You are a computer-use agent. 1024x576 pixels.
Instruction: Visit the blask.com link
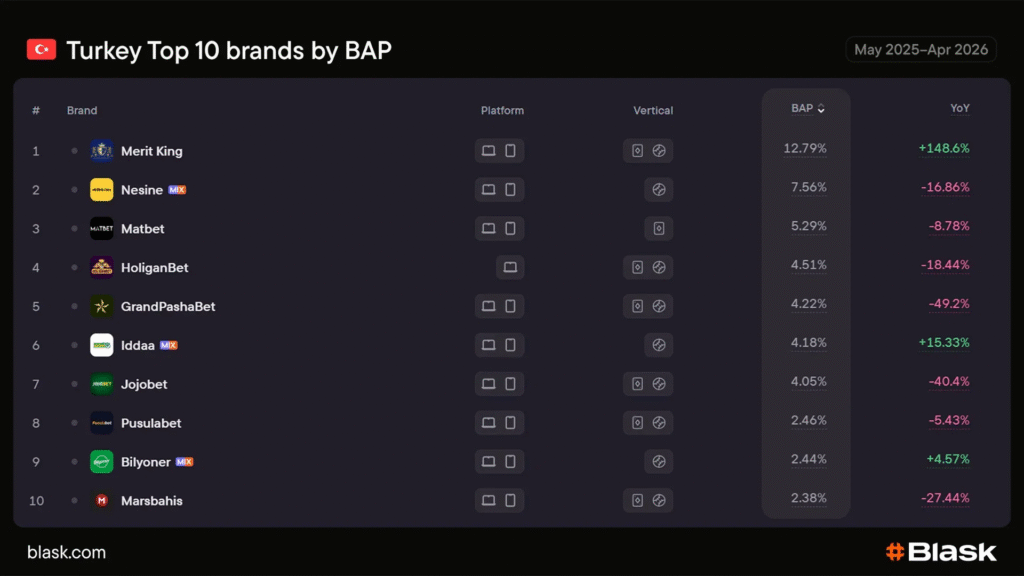pos(66,552)
